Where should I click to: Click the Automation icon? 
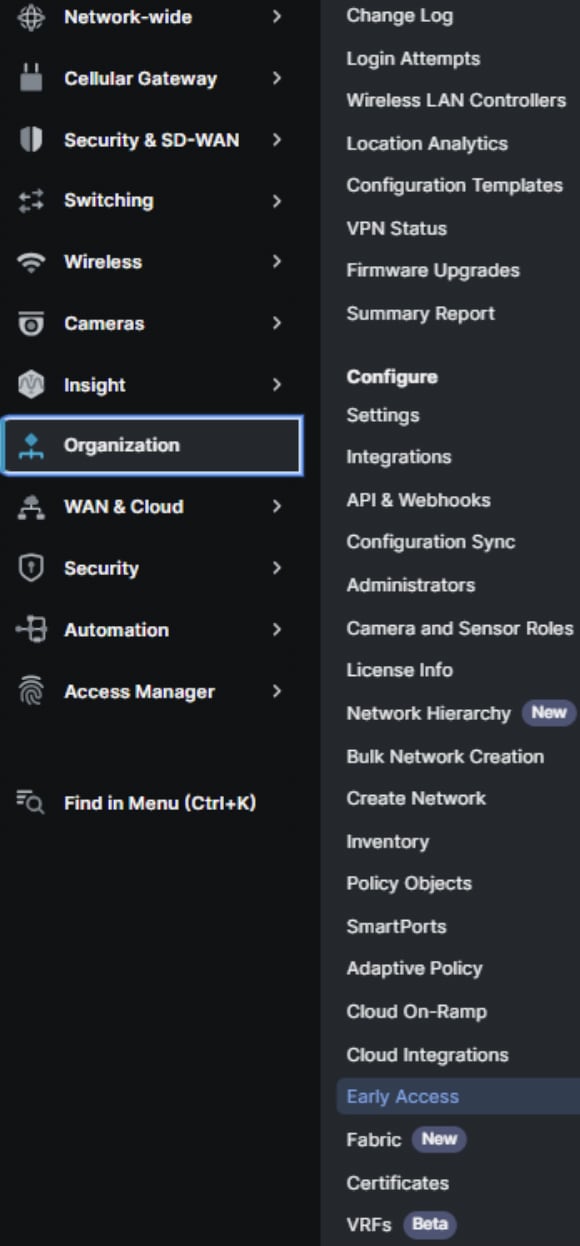pos(32,630)
